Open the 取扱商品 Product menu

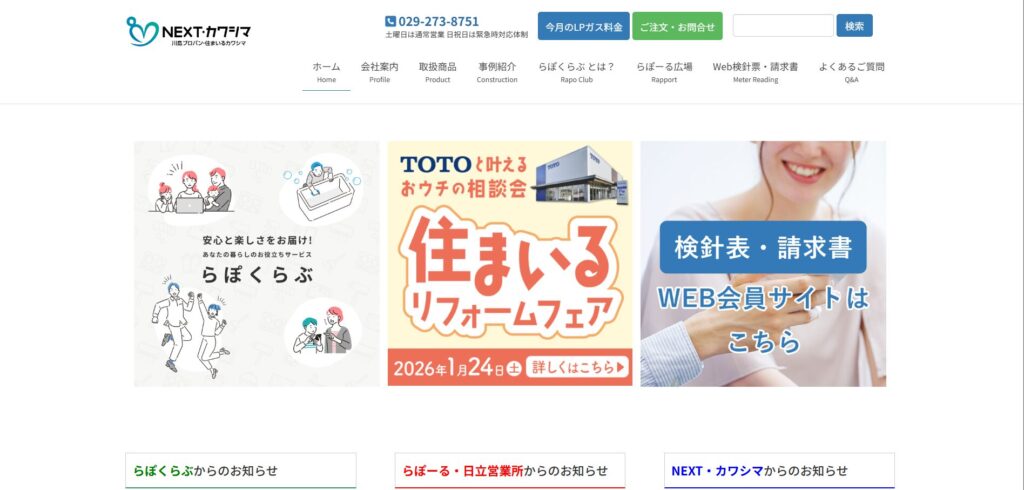pos(438,72)
